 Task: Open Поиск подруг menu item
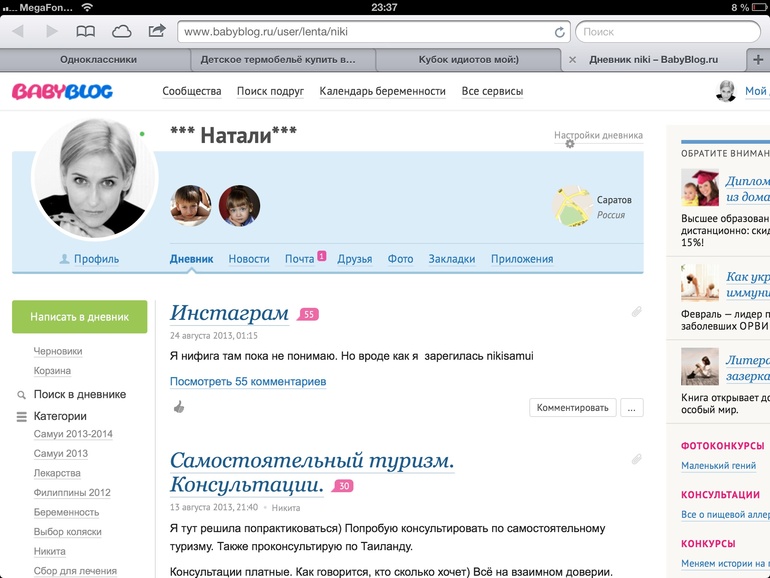point(270,91)
